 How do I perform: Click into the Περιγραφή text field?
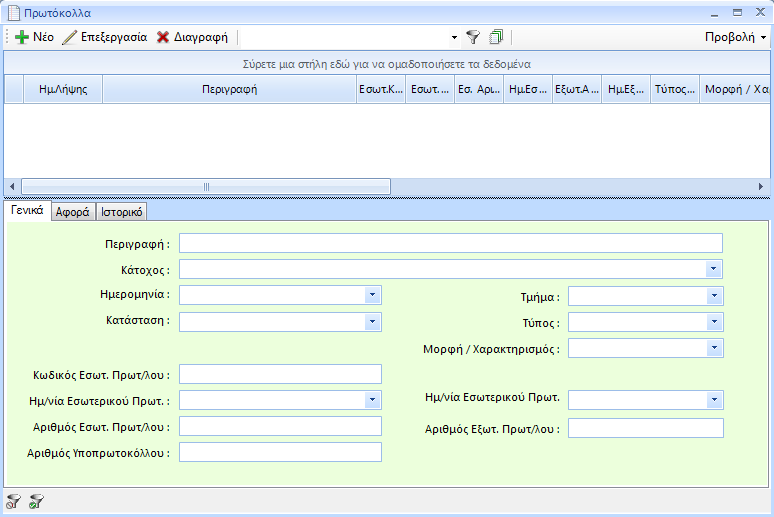(450, 243)
